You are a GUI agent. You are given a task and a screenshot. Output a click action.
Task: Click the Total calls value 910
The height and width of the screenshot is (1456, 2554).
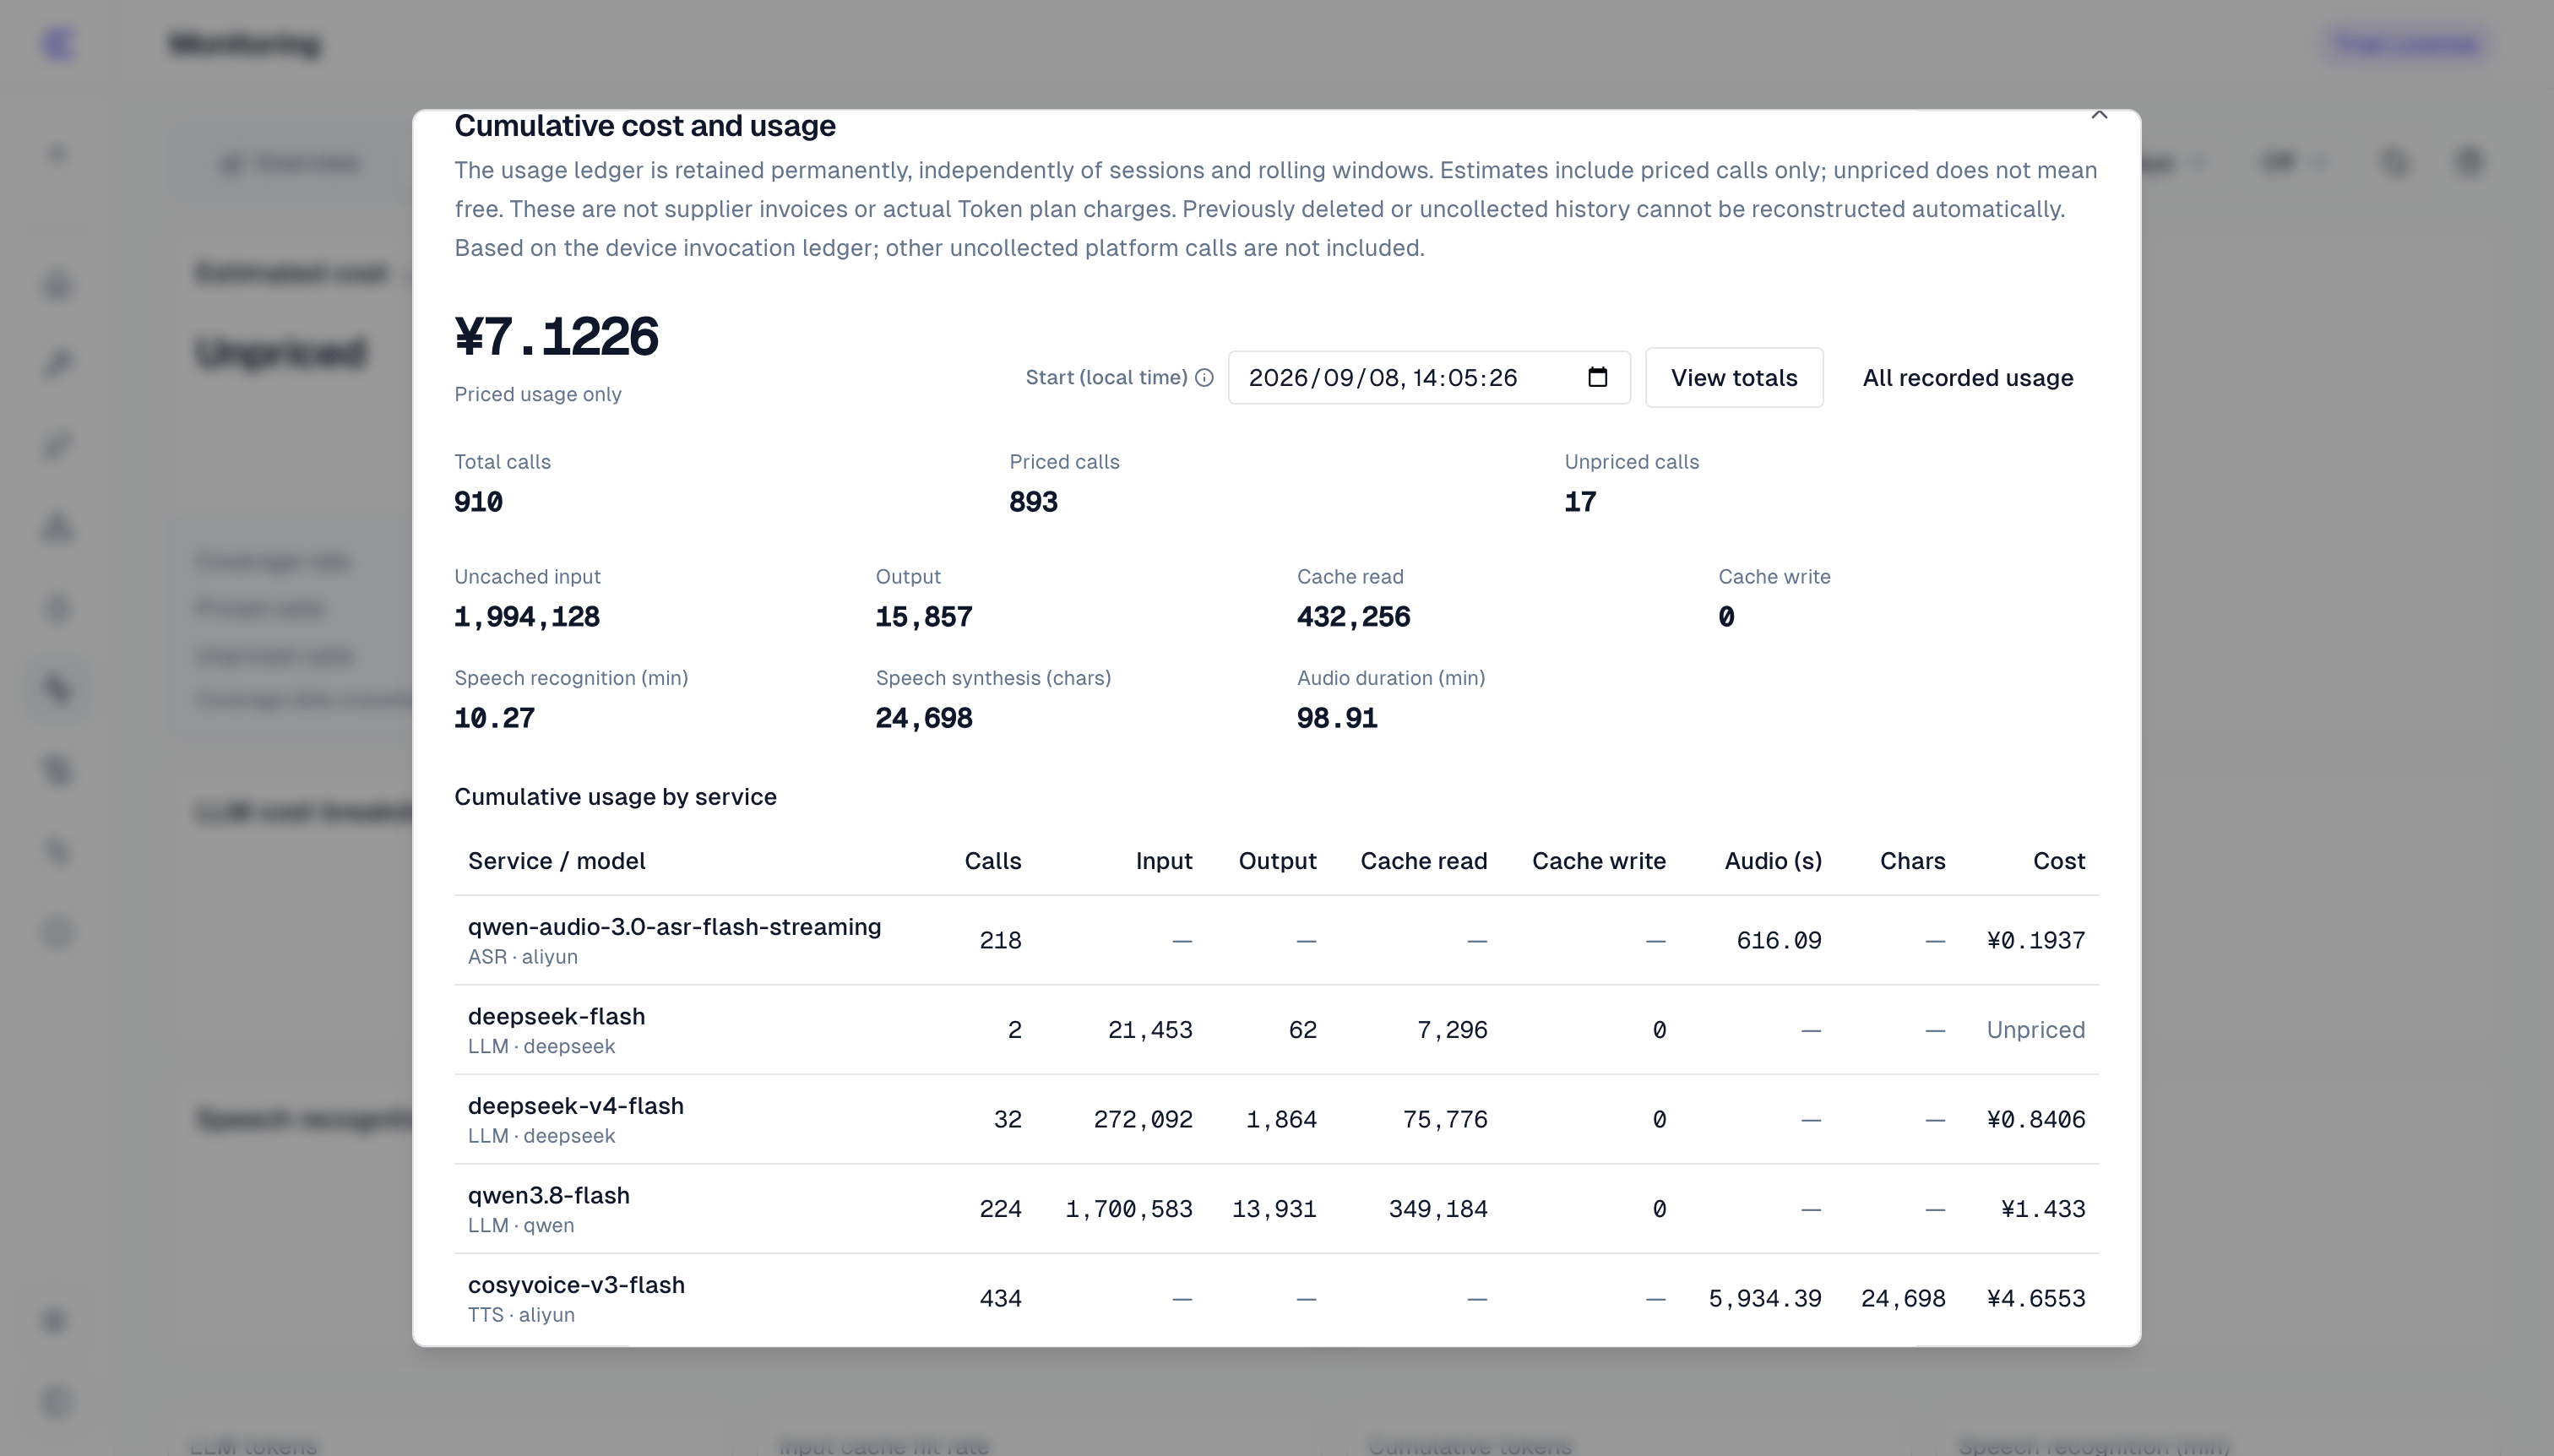click(x=478, y=502)
